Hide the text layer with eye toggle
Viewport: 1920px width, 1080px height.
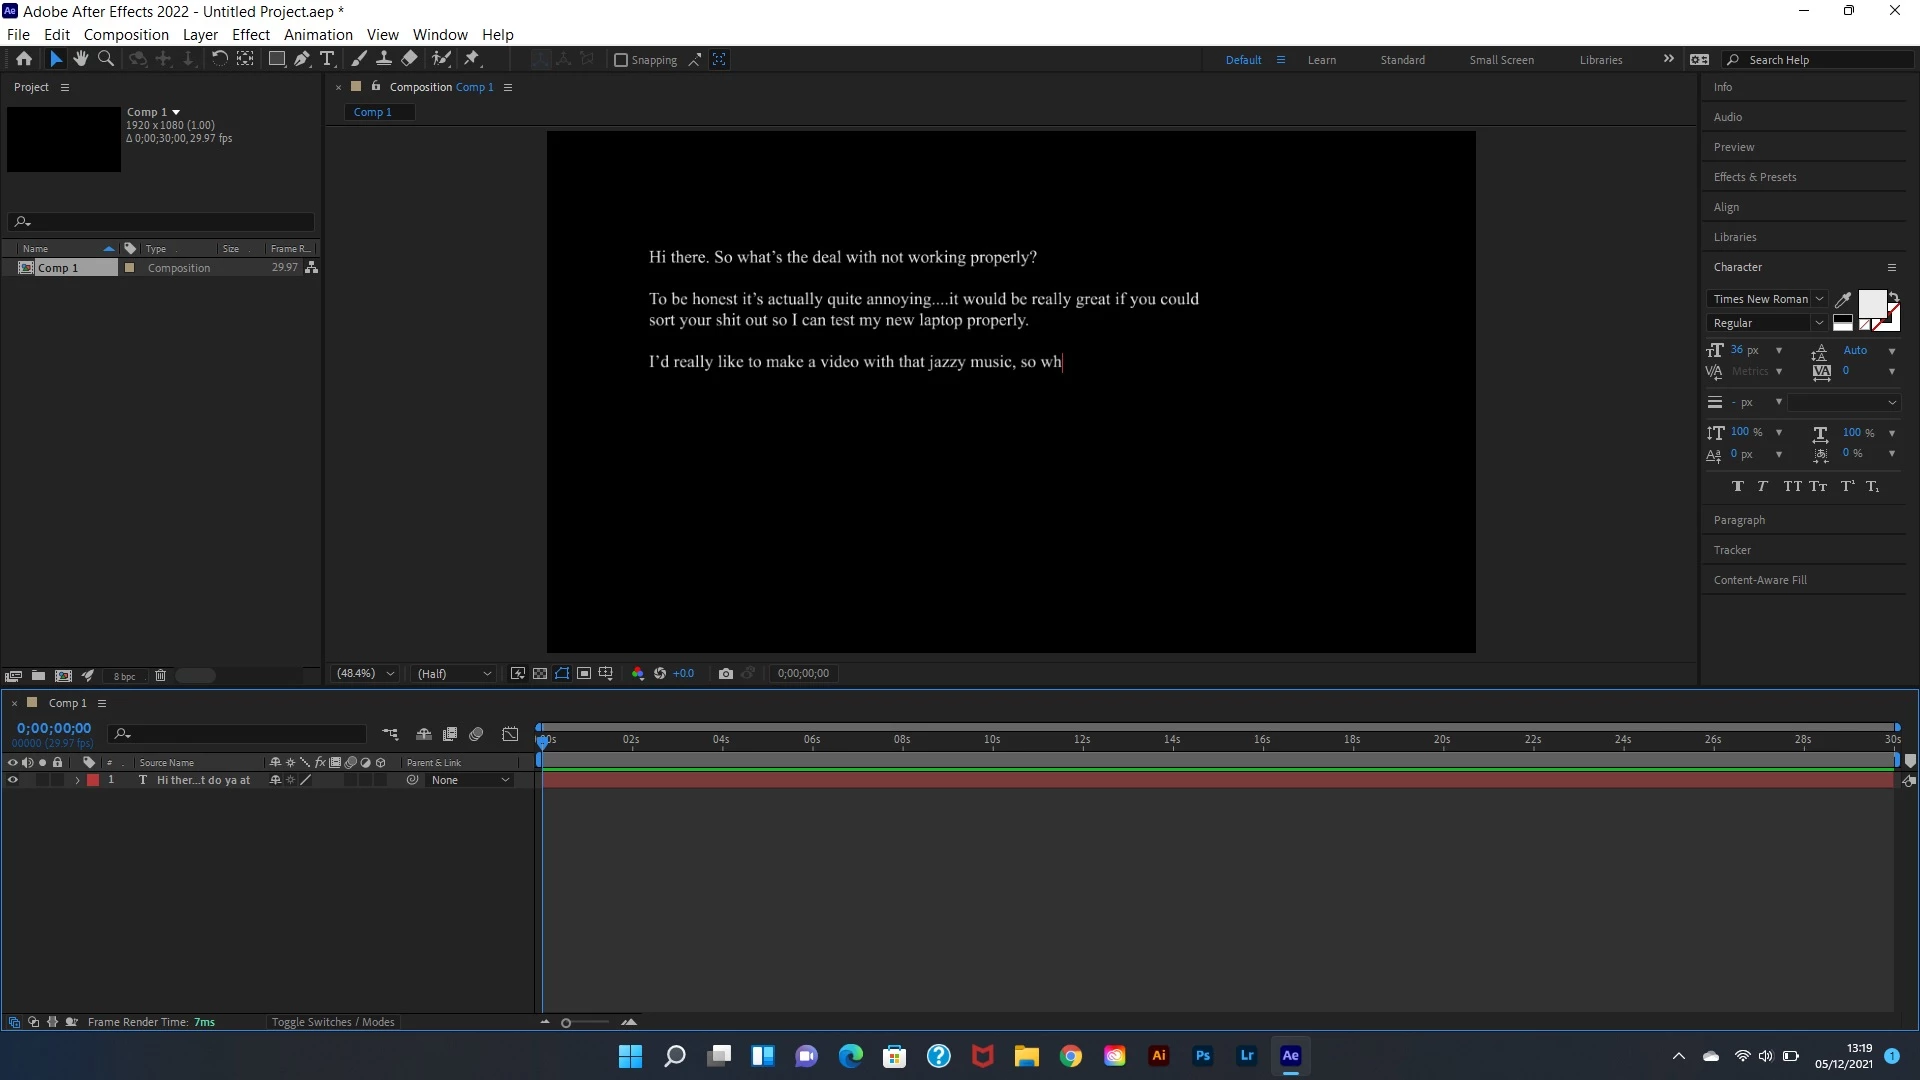click(13, 780)
